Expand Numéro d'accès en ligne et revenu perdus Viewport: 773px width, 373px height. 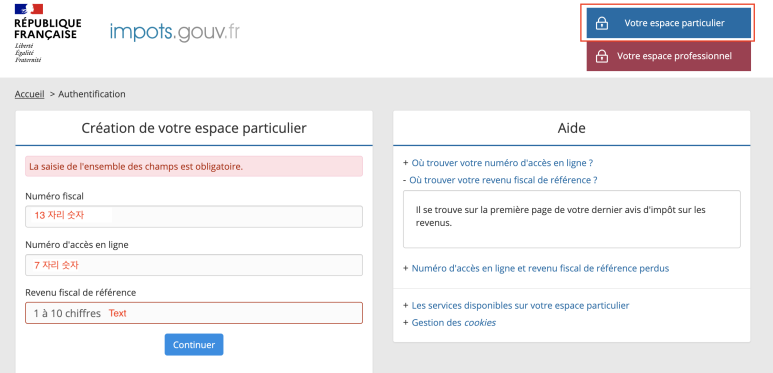pos(540,269)
